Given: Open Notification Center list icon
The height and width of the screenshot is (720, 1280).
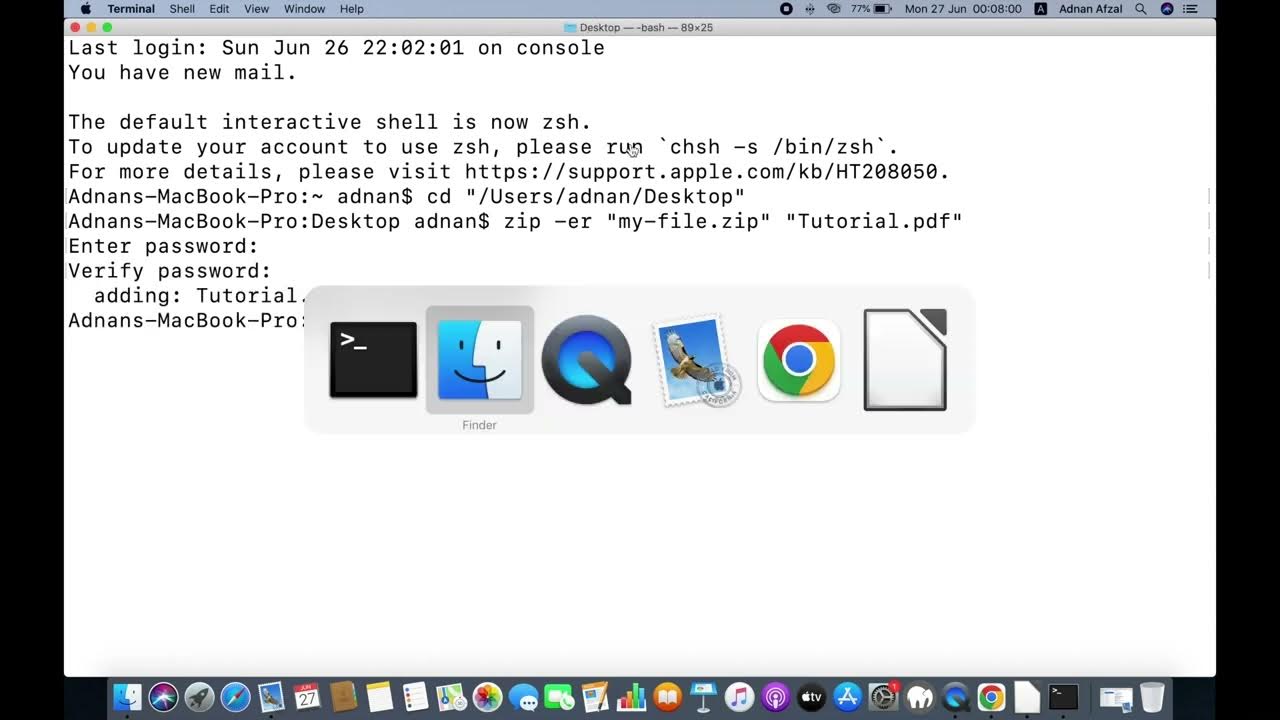Looking at the screenshot, I should [x=1191, y=9].
